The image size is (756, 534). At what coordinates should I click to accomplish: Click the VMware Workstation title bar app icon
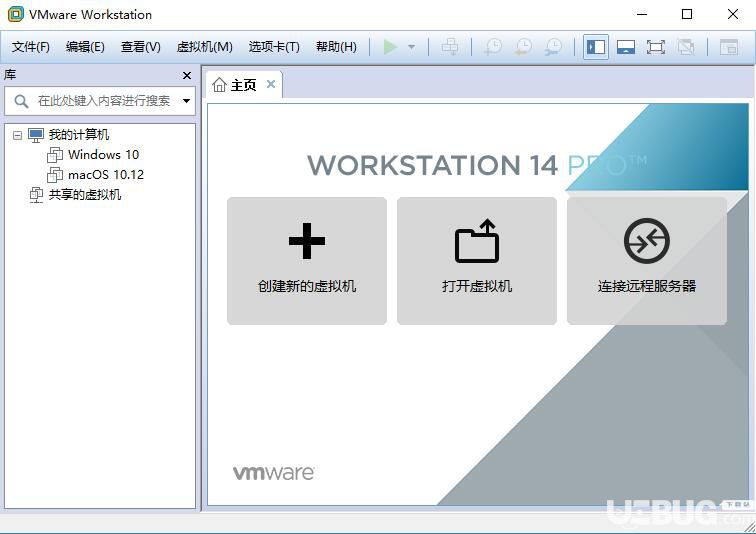[x=16, y=14]
